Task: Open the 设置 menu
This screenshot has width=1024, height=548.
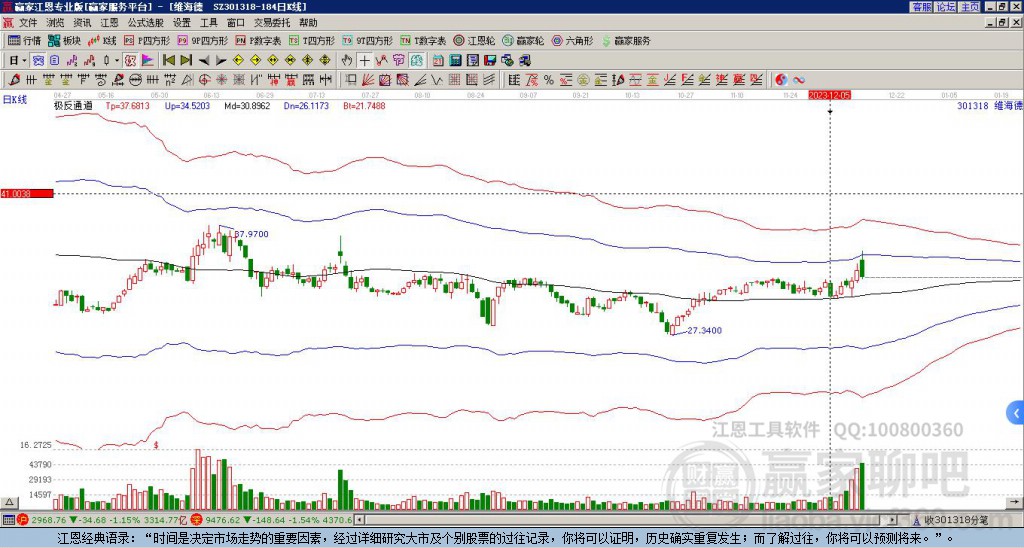Action: (182, 23)
